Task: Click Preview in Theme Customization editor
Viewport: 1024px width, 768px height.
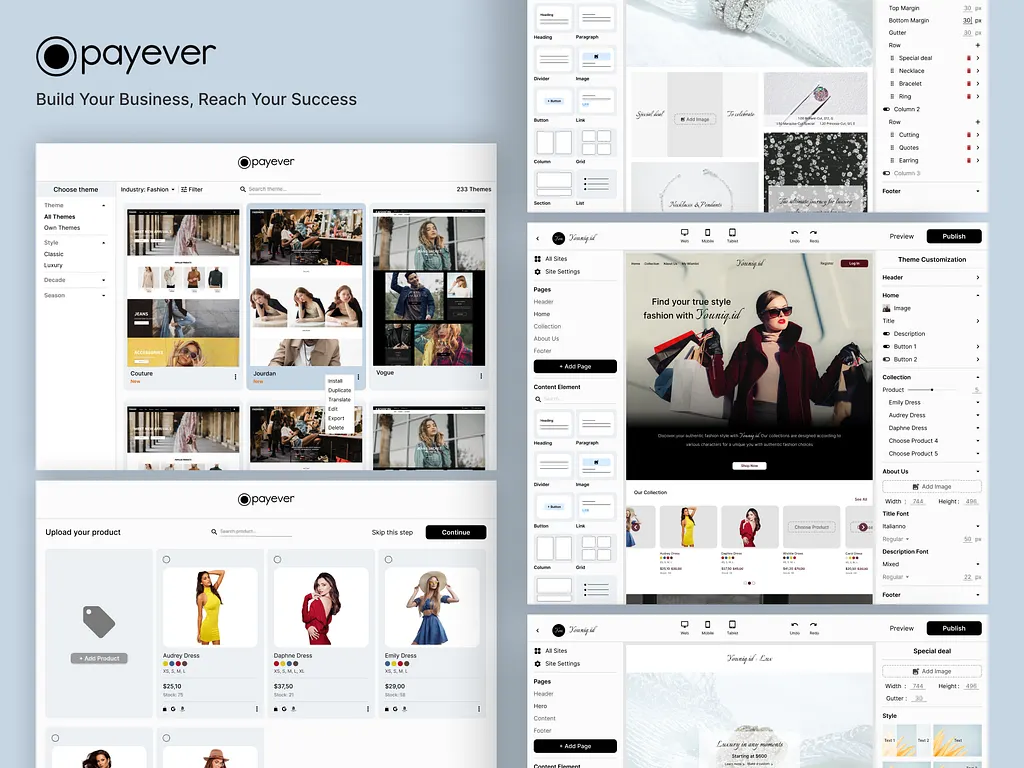Action: tap(901, 236)
